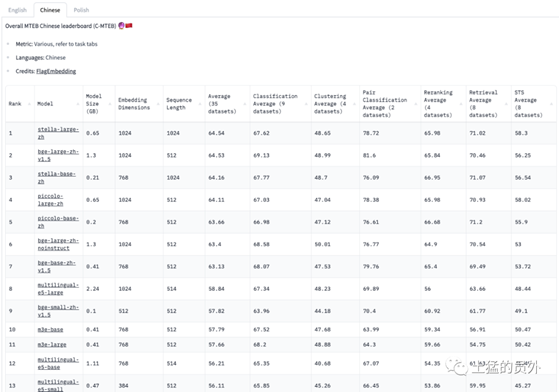Open the bge-large-zh-v1.5 model link

[58, 155]
